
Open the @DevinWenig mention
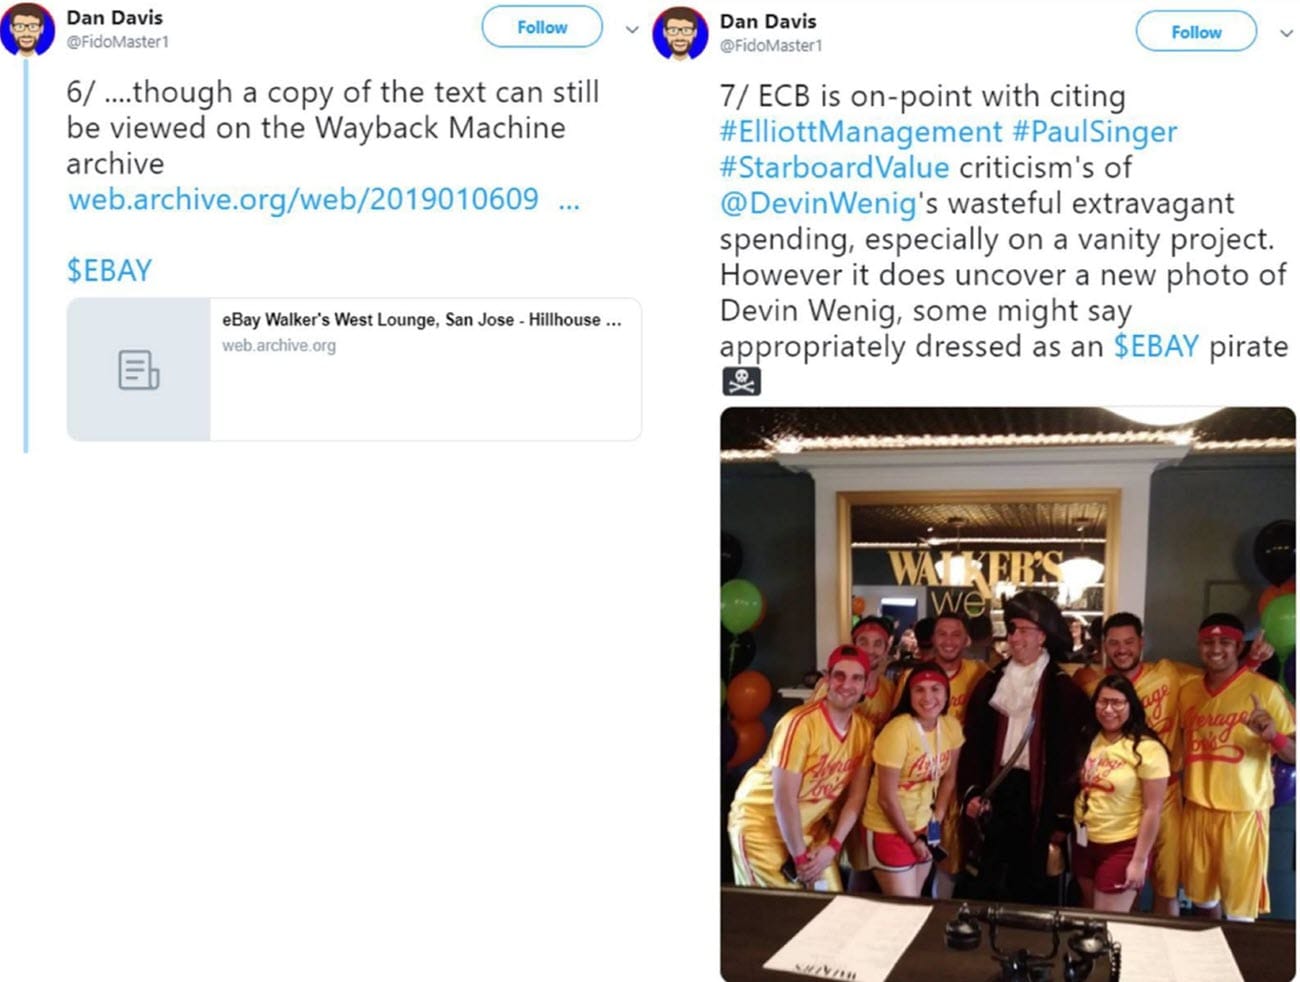pos(818,203)
